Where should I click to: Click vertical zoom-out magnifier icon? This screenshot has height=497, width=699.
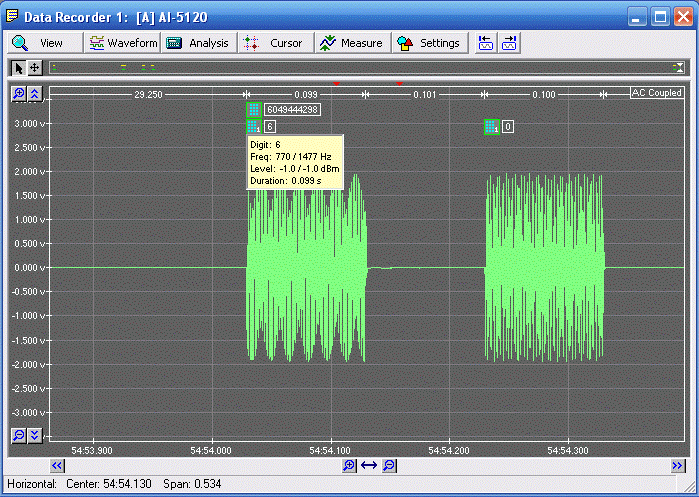point(19,435)
